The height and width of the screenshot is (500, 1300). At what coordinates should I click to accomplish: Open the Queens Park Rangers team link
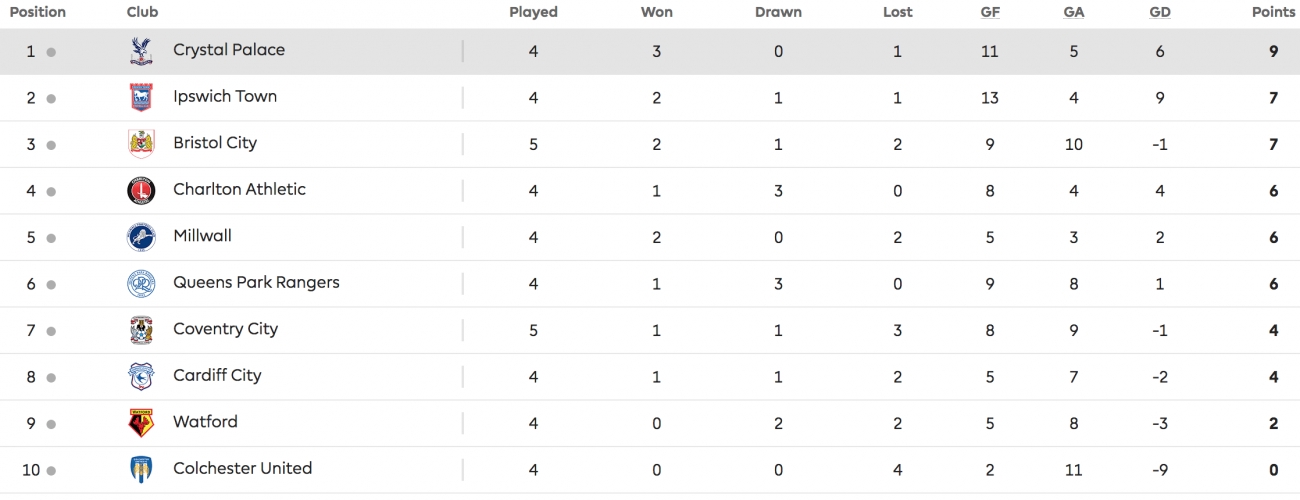coord(256,282)
